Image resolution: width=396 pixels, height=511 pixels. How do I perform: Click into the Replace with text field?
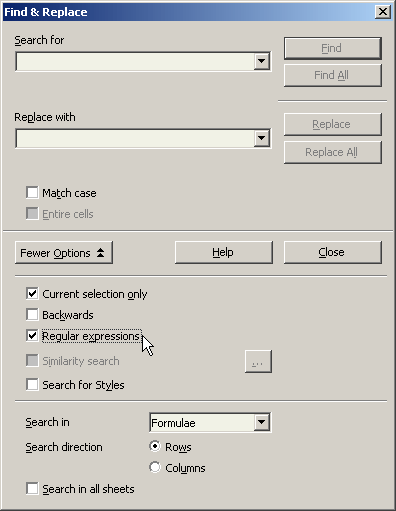[x=135, y=138]
